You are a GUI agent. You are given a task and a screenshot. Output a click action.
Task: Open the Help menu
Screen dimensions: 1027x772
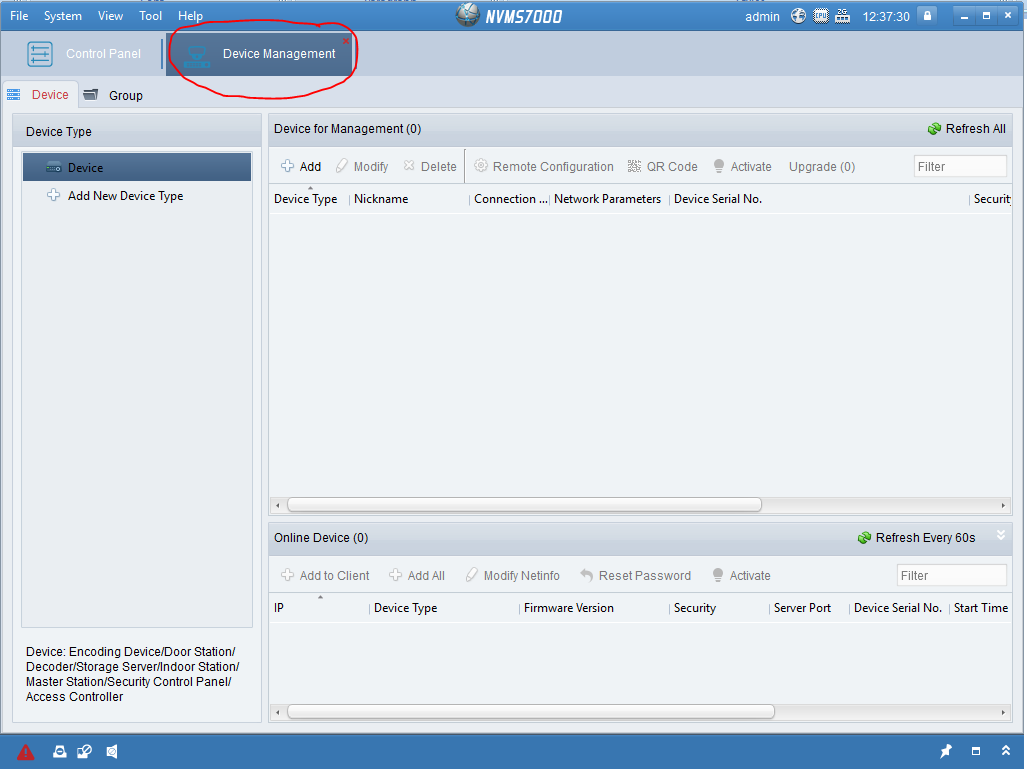(x=191, y=16)
